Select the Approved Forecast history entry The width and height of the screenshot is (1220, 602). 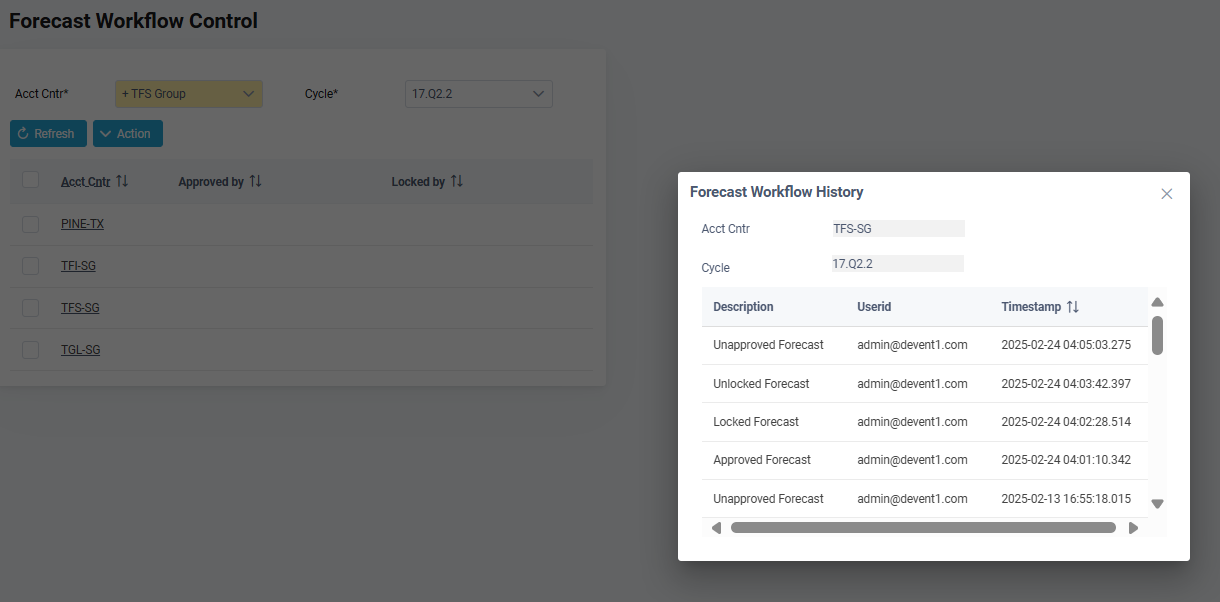click(762, 460)
